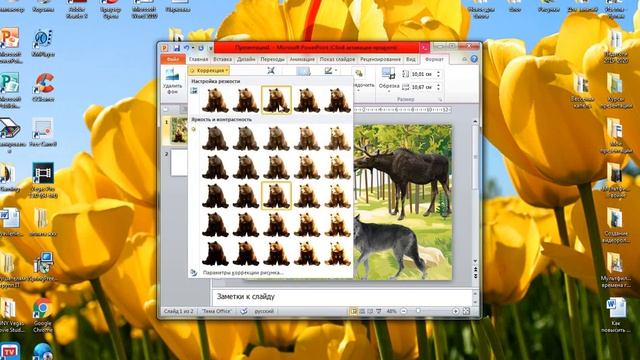640x360 pixels.
Task: Click Удалить фон (remove background) button
Action: click(172, 82)
